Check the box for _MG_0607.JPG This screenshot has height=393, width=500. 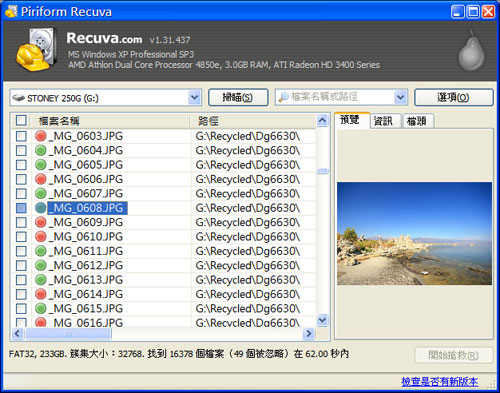pos(21,193)
